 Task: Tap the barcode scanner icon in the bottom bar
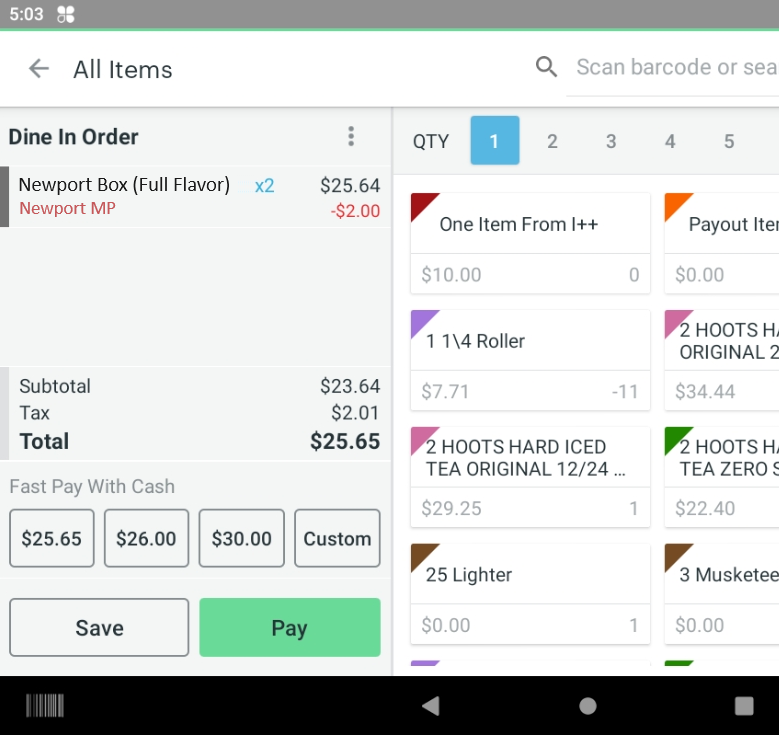tap(45, 705)
